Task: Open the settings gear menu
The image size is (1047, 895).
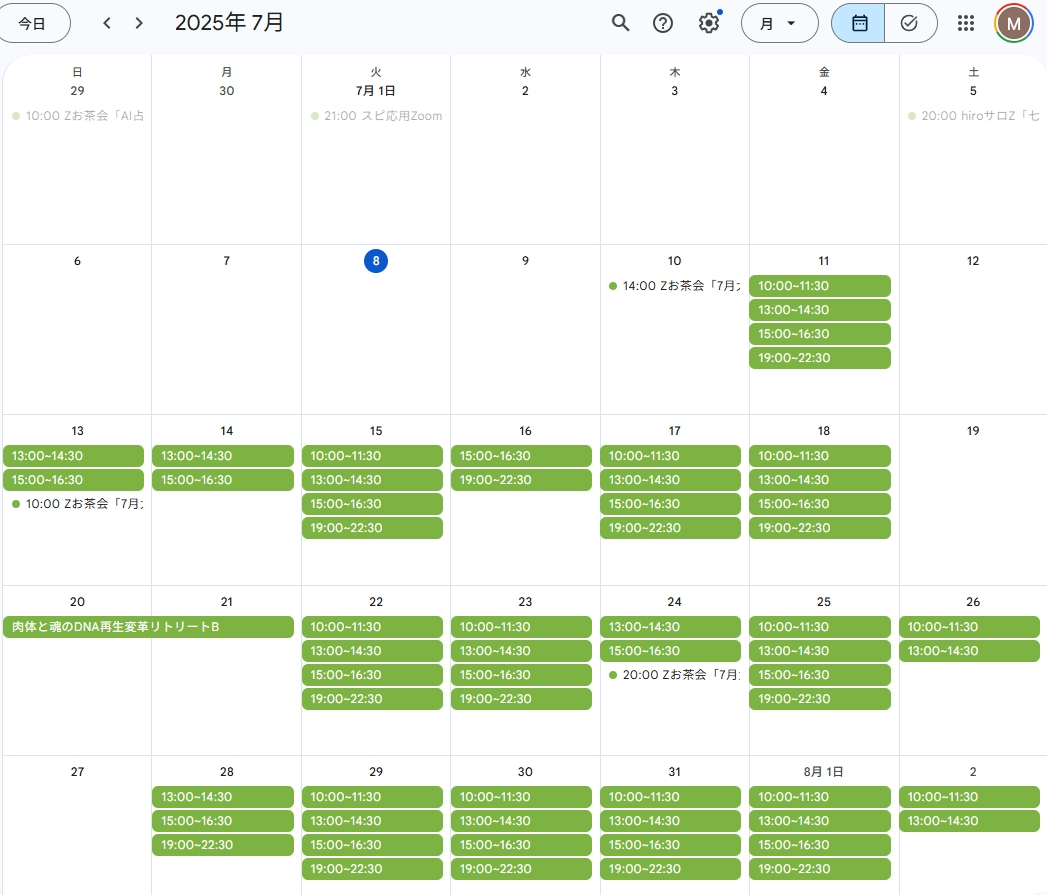Action: pyautogui.click(x=708, y=23)
